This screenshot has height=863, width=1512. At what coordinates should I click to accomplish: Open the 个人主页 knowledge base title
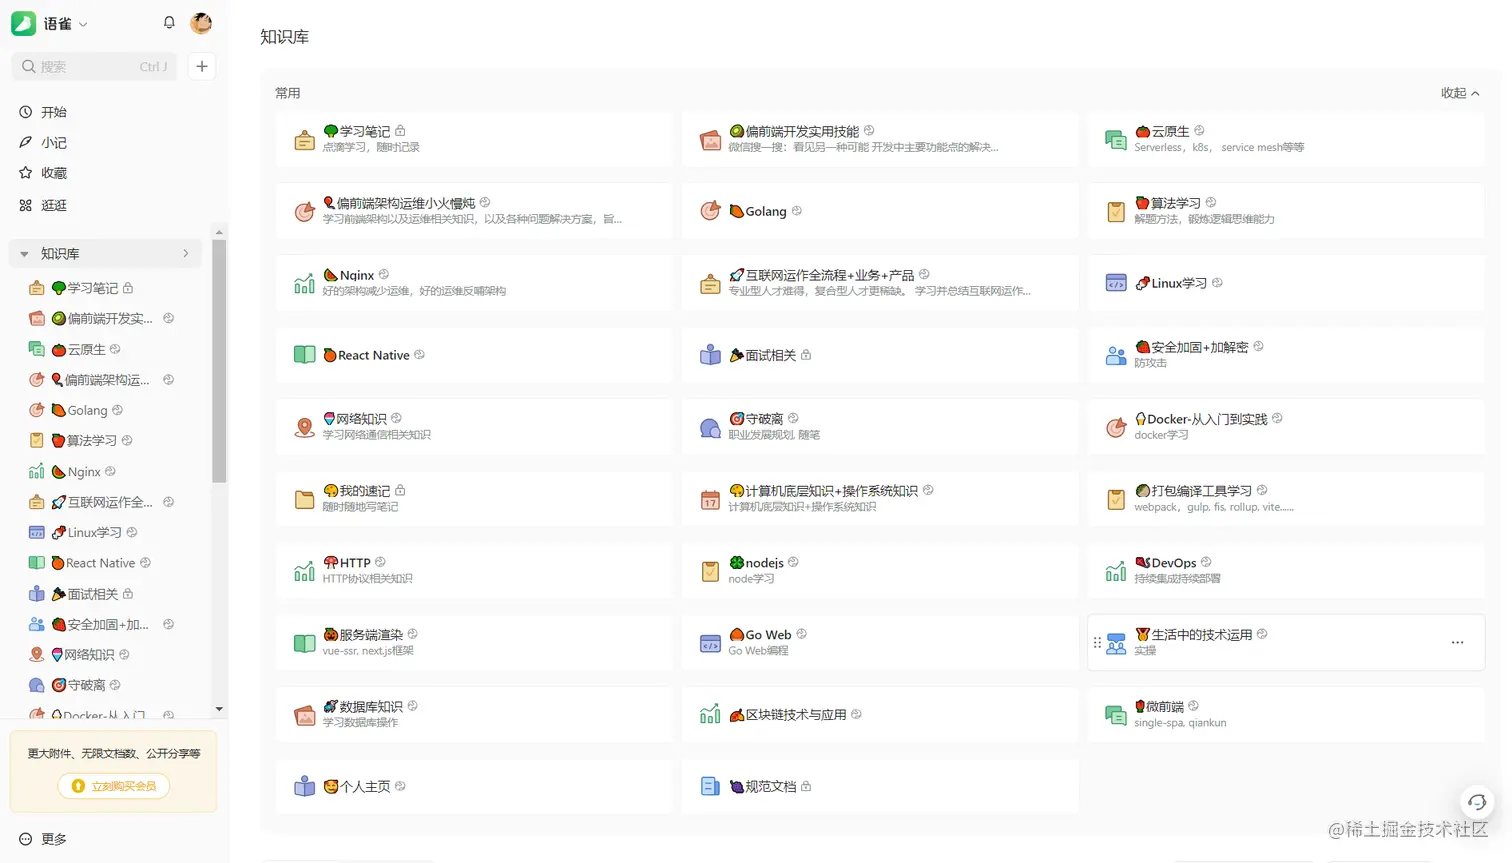tap(357, 787)
